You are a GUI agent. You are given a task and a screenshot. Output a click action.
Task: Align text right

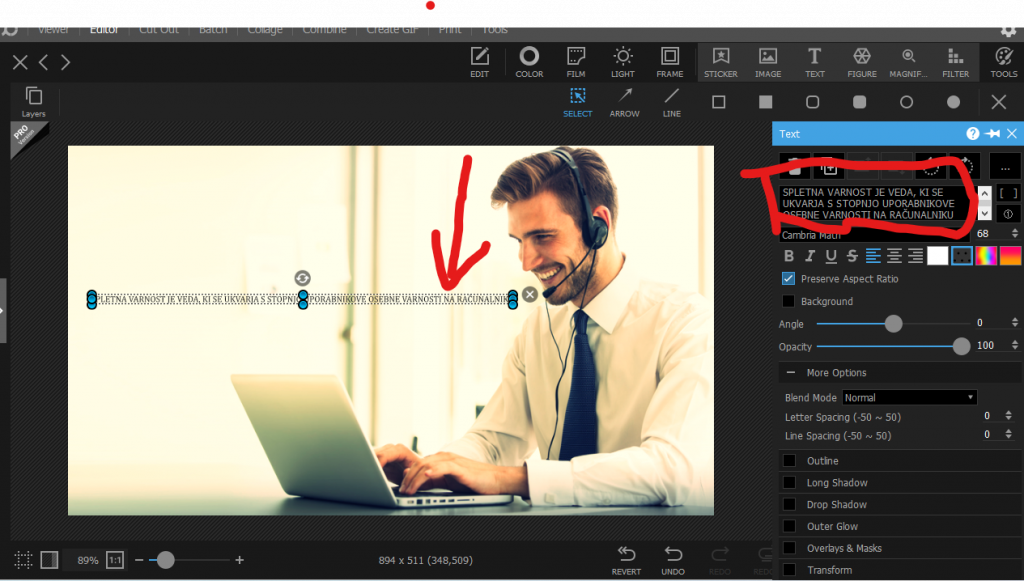tap(916, 256)
